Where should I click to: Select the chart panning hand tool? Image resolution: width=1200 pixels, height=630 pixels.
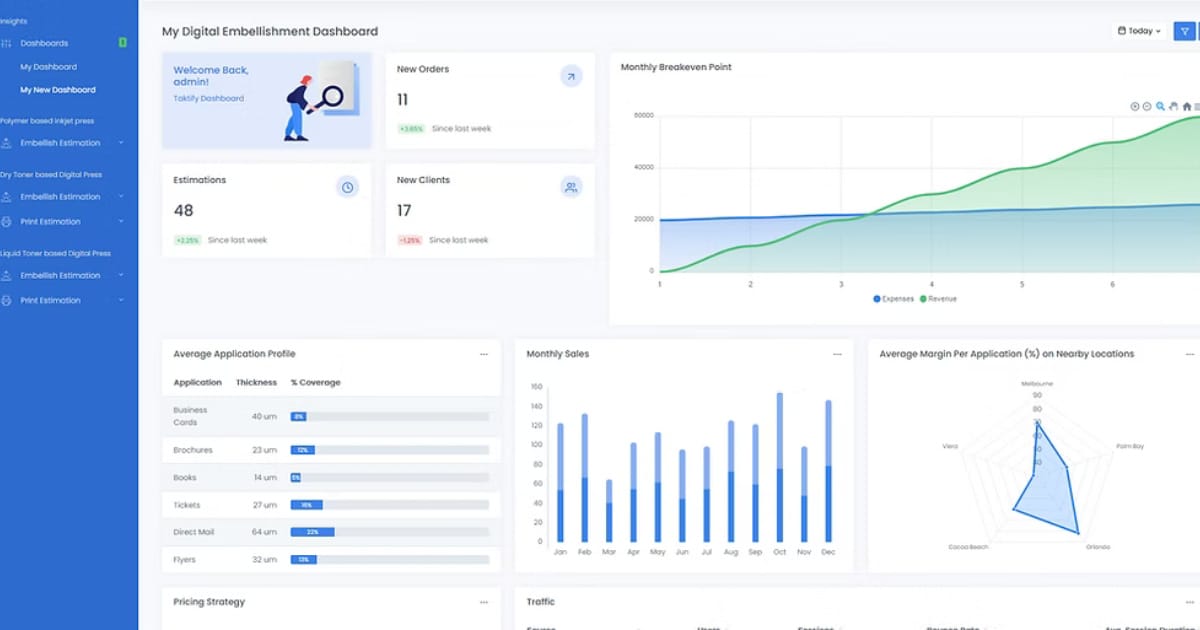[x=1174, y=106]
